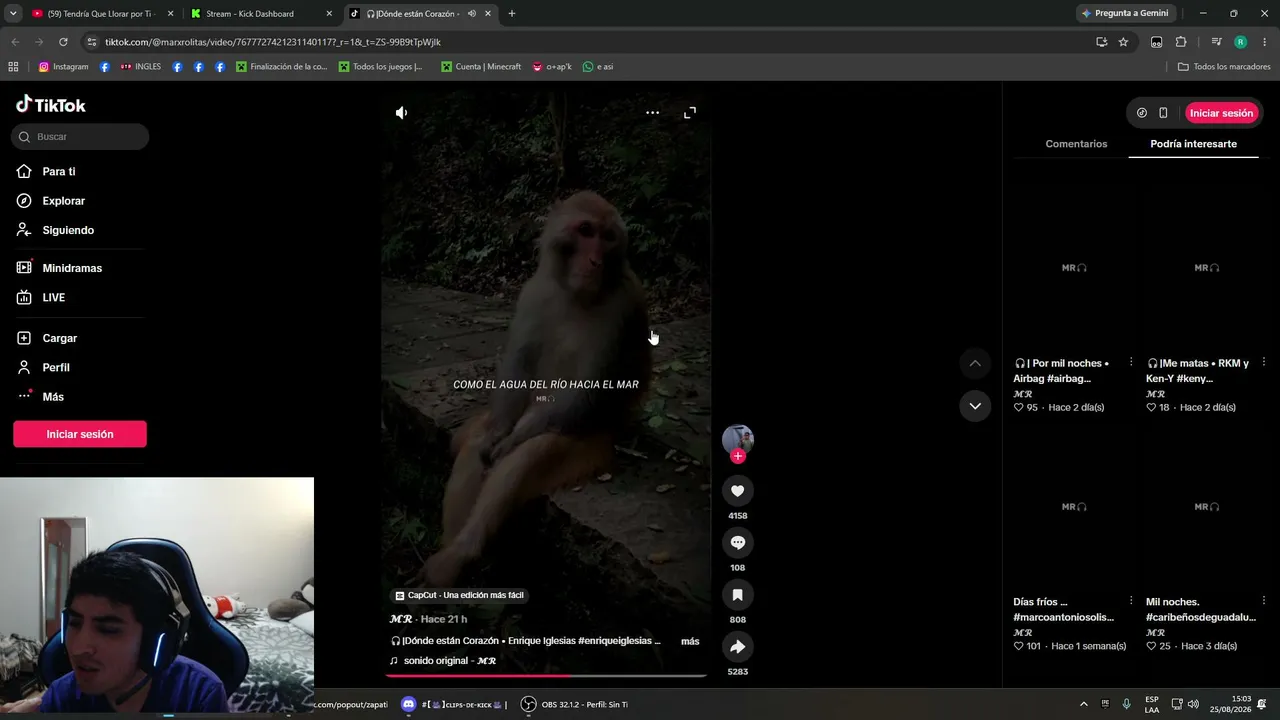Show hidden system tray icons
The width and height of the screenshot is (1280, 720).
(x=1083, y=705)
